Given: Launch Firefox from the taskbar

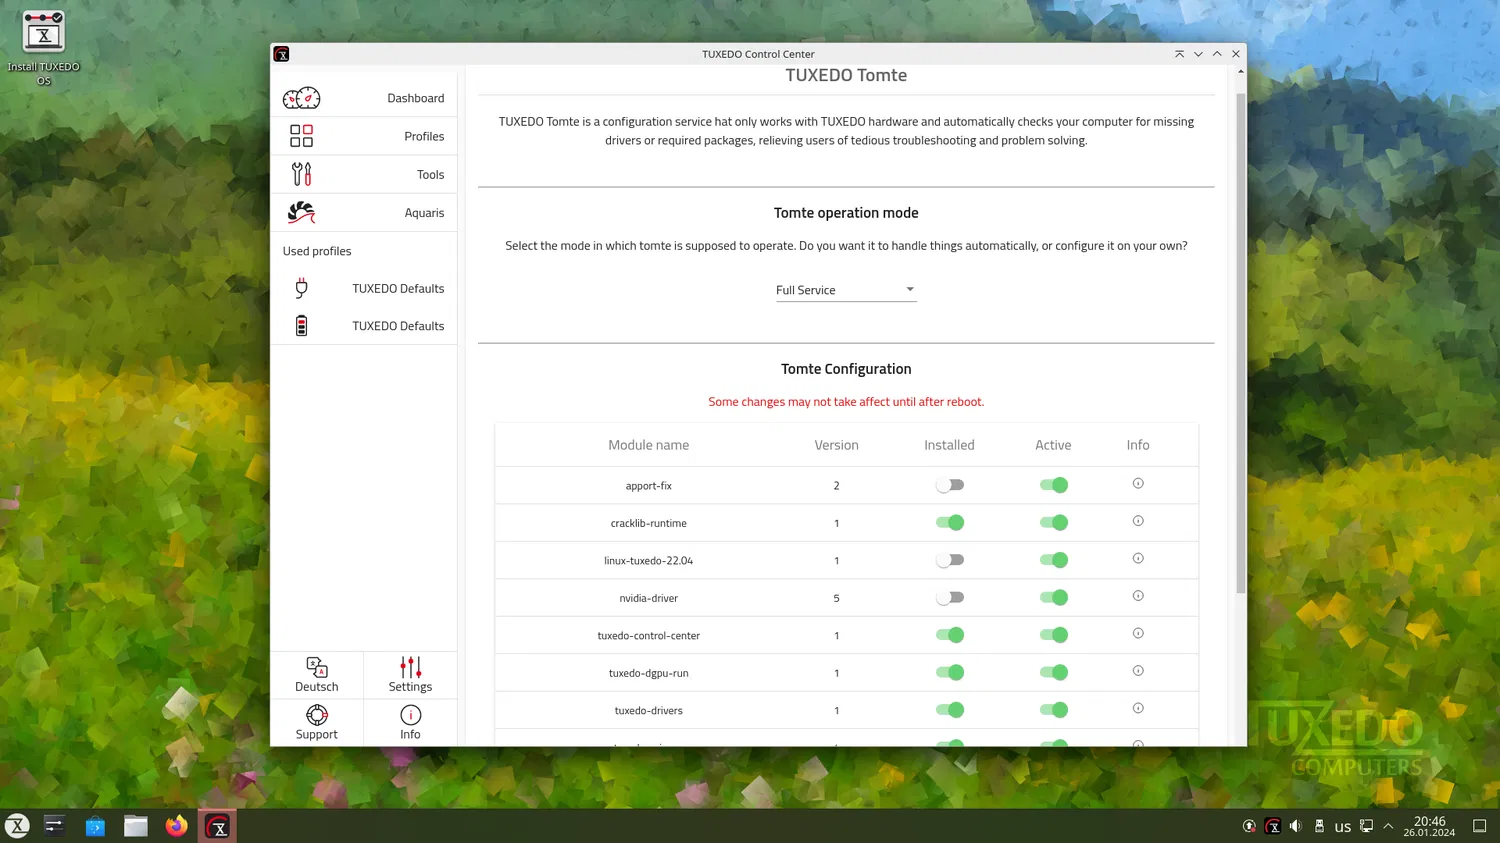Looking at the screenshot, I should tap(177, 826).
